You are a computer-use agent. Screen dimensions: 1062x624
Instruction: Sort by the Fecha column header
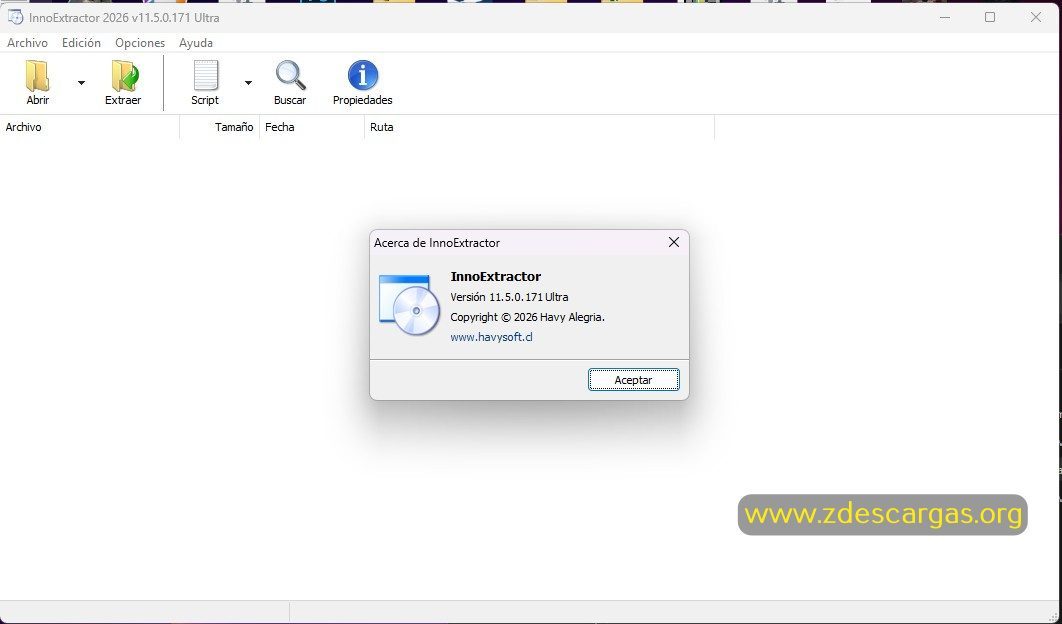click(312, 127)
